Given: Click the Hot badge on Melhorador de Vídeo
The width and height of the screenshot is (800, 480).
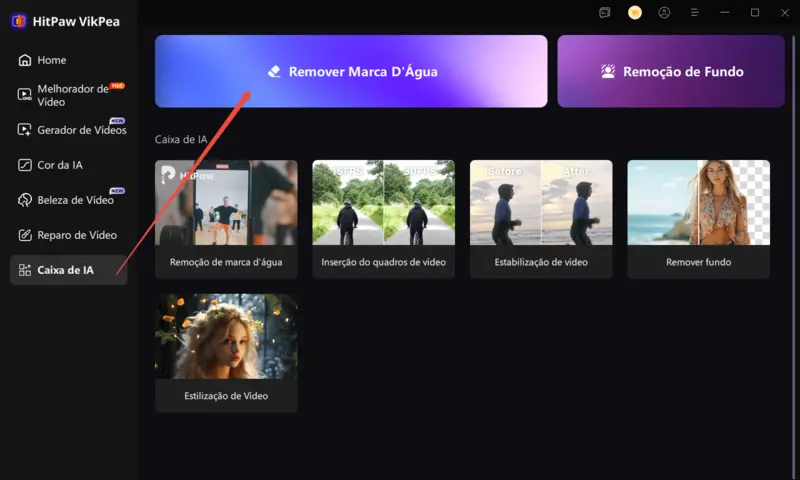Looking at the screenshot, I should point(117,86).
